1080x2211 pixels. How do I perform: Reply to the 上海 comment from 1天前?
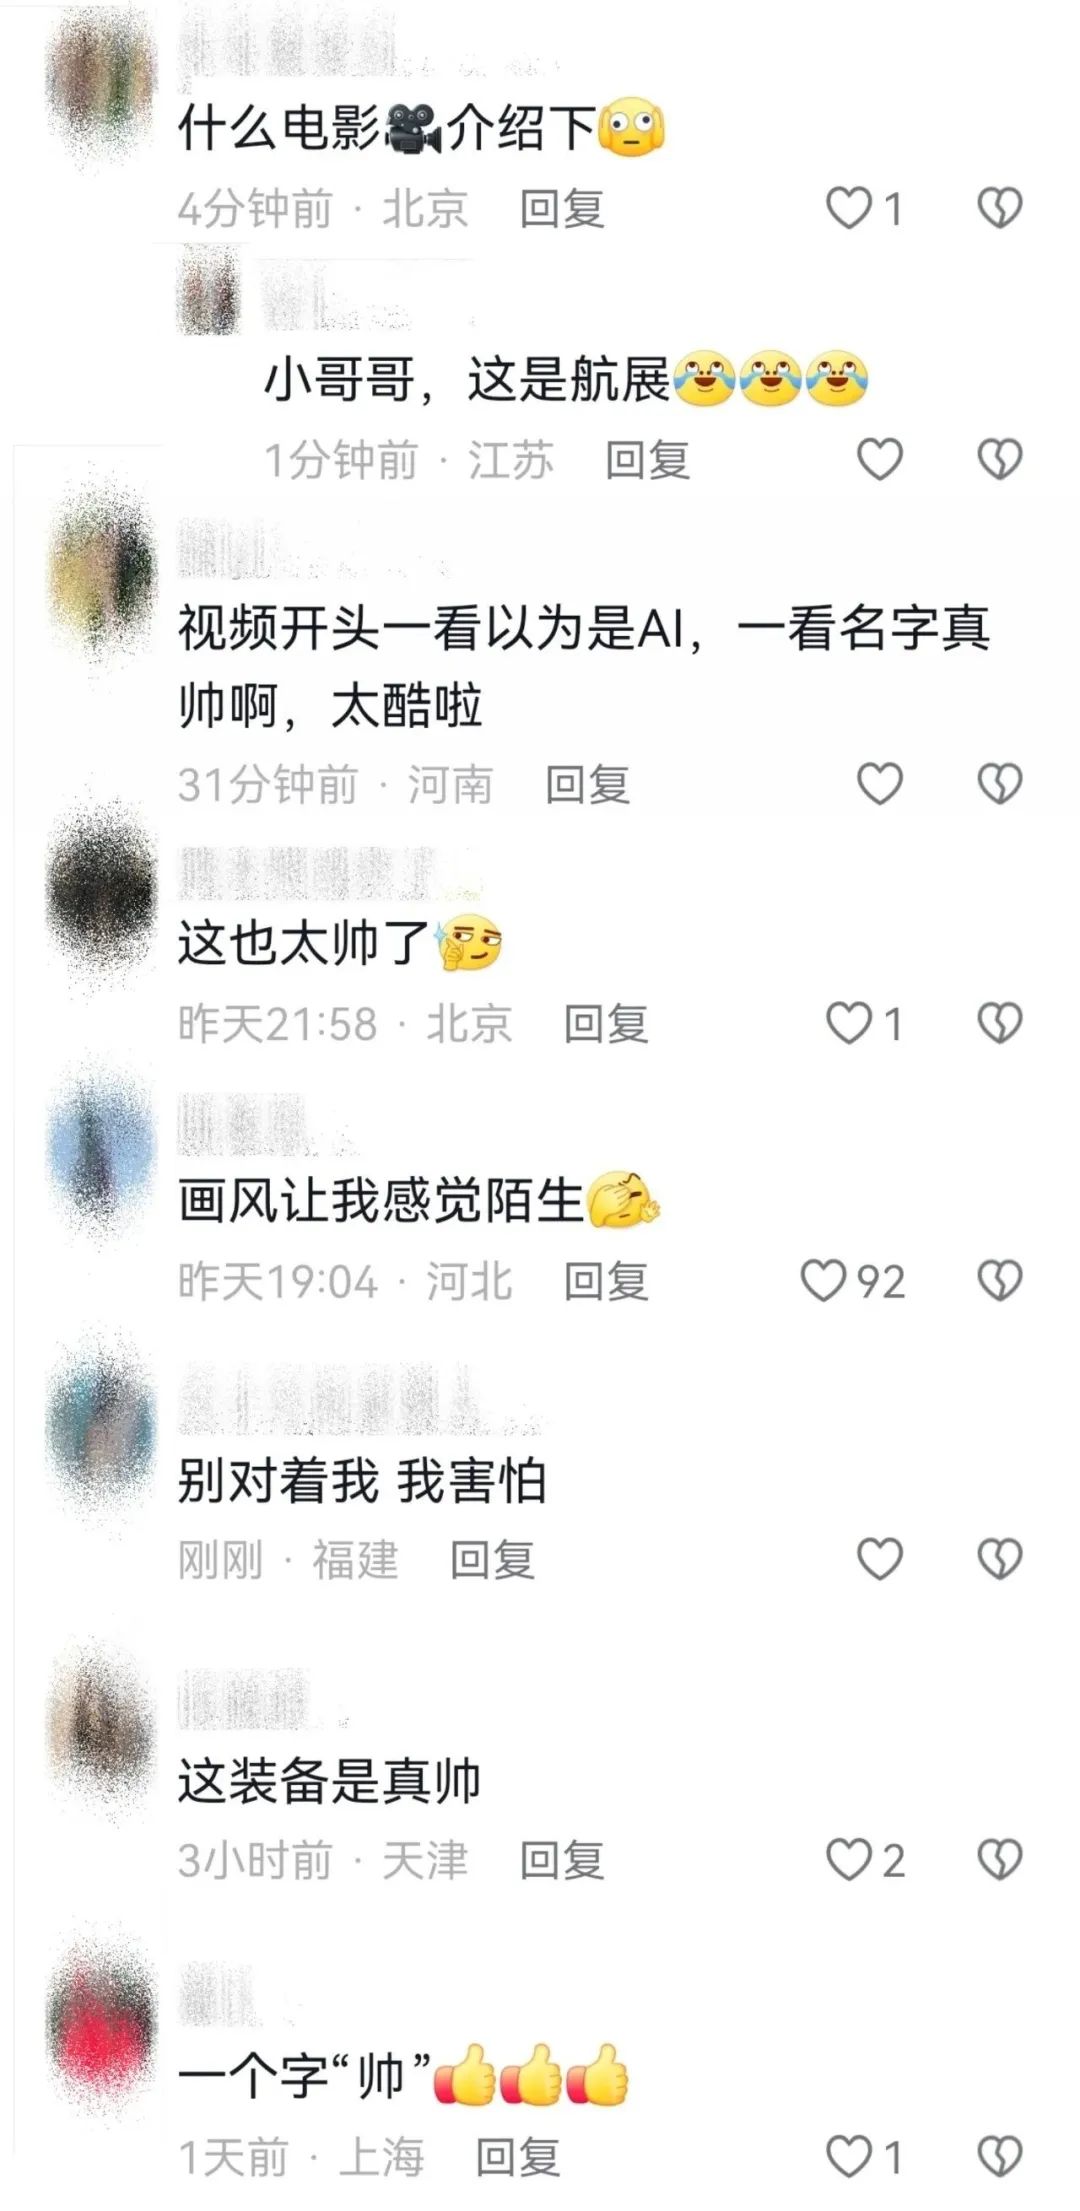[x=517, y=2157]
